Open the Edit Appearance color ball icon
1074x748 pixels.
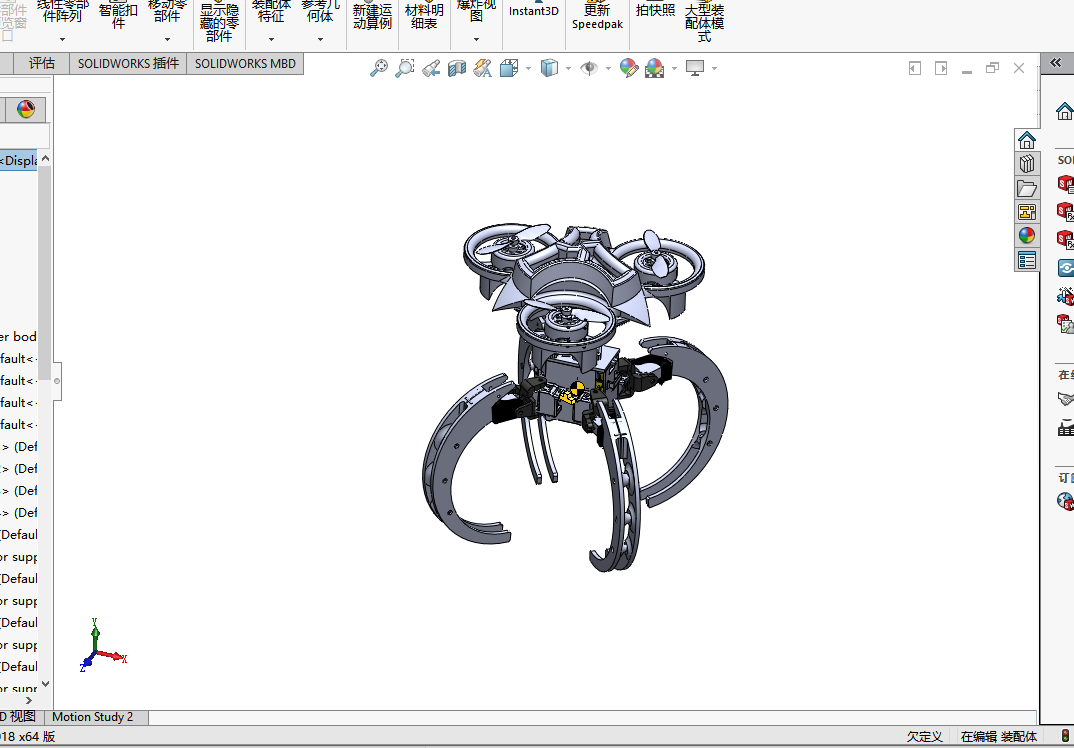[x=629, y=68]
